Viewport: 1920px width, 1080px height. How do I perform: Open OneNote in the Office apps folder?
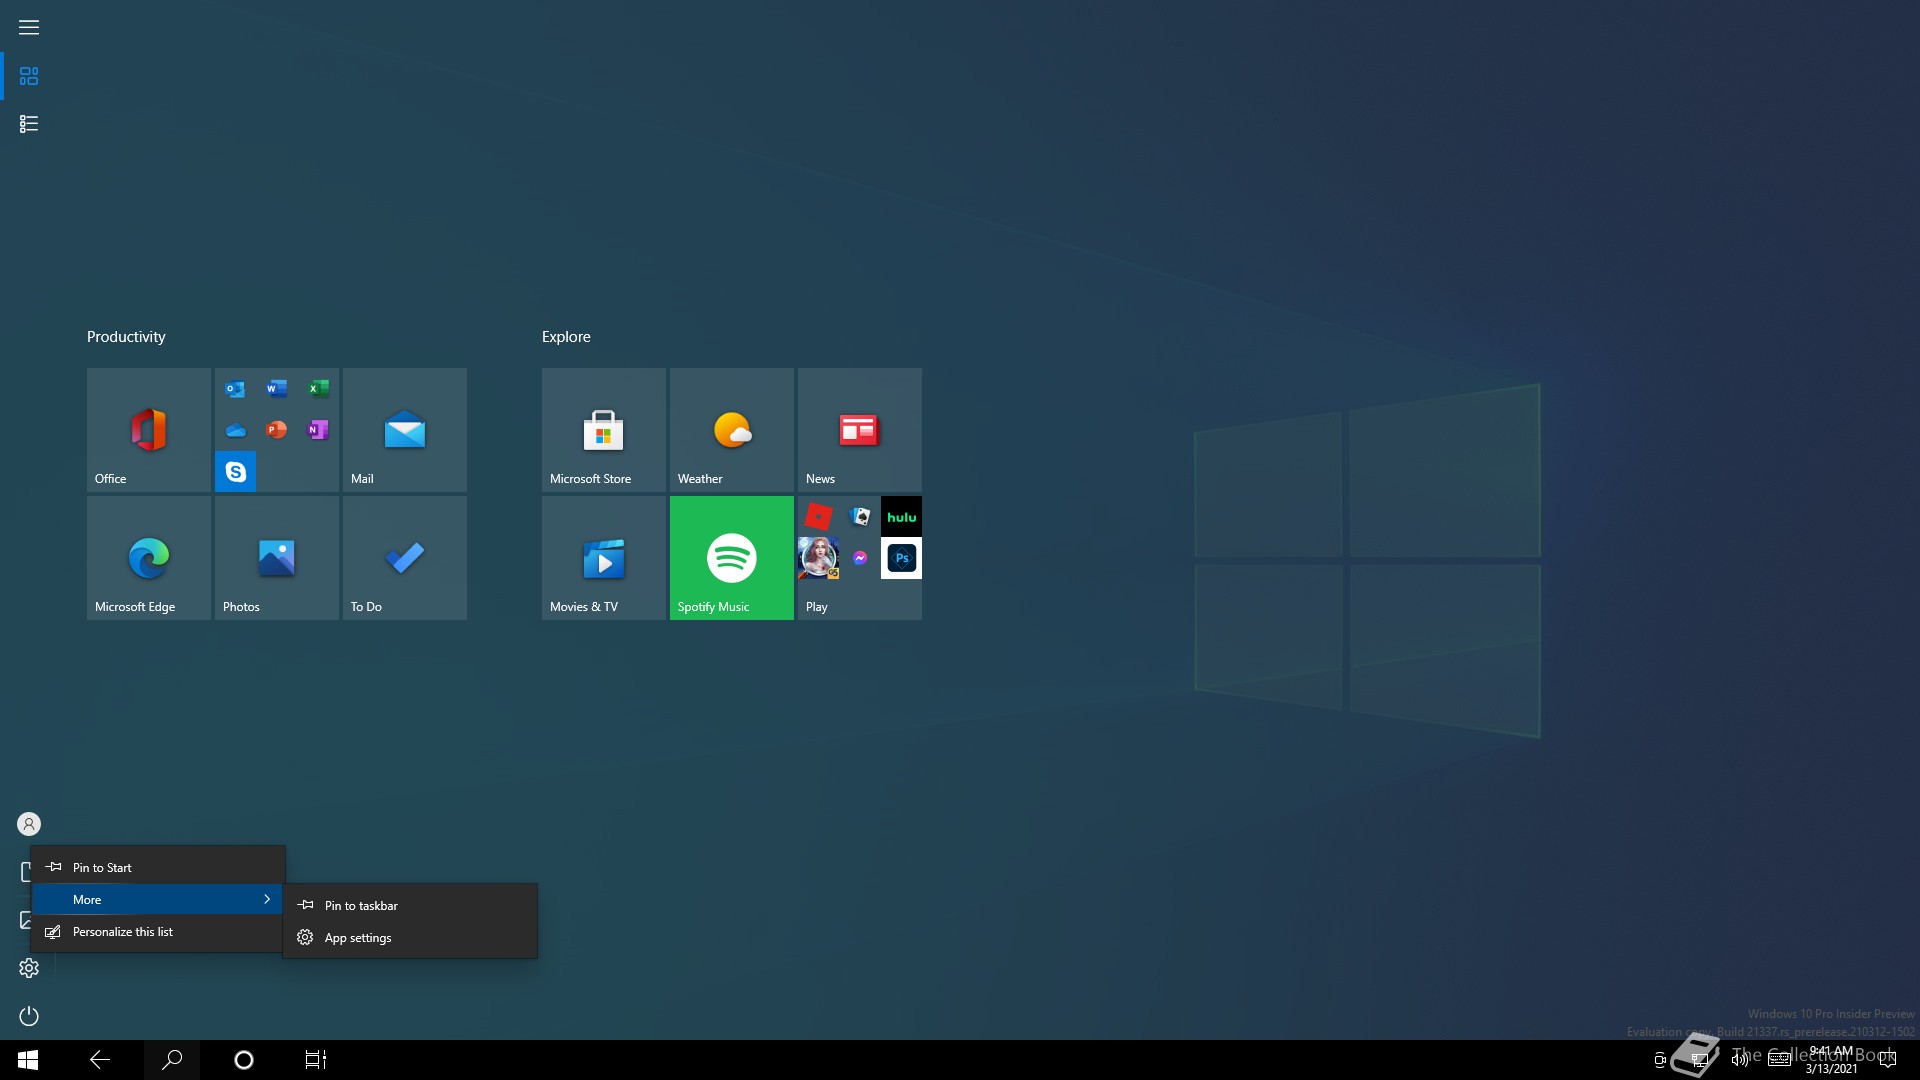[x=318, y=430]
